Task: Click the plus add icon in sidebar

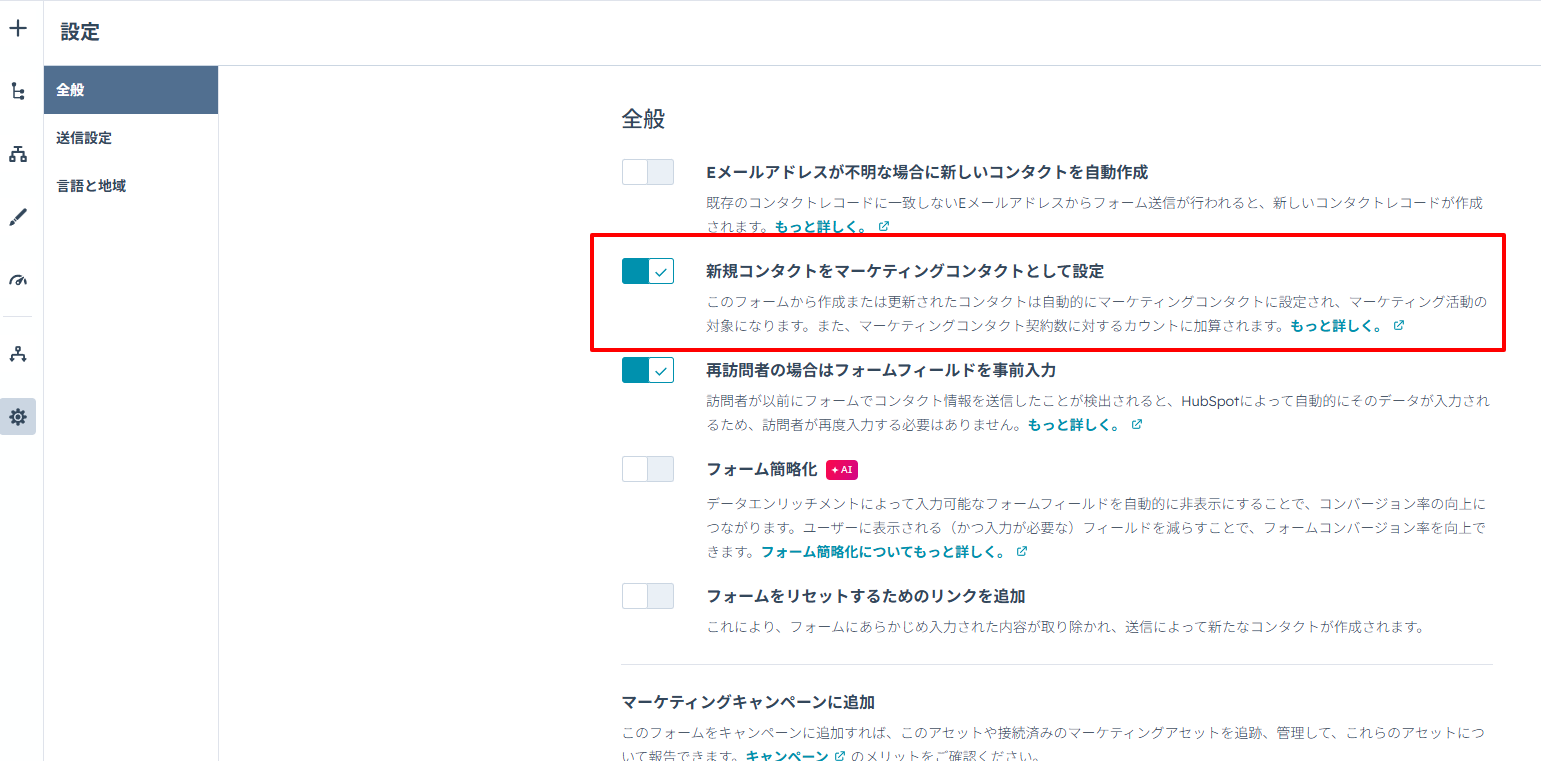Action: point(17,28)
